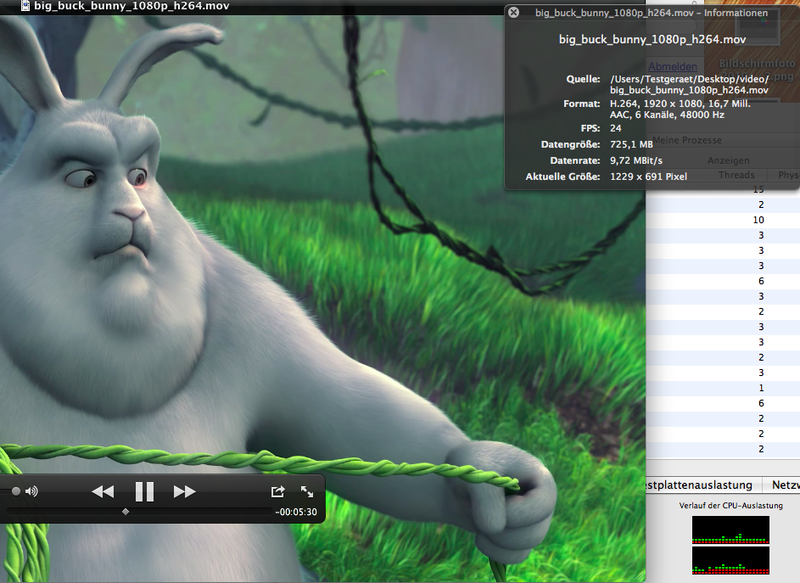Pause the video playback
Image resolution: width=800 pixels, height=583 pixels.
(x=144, y=492)
